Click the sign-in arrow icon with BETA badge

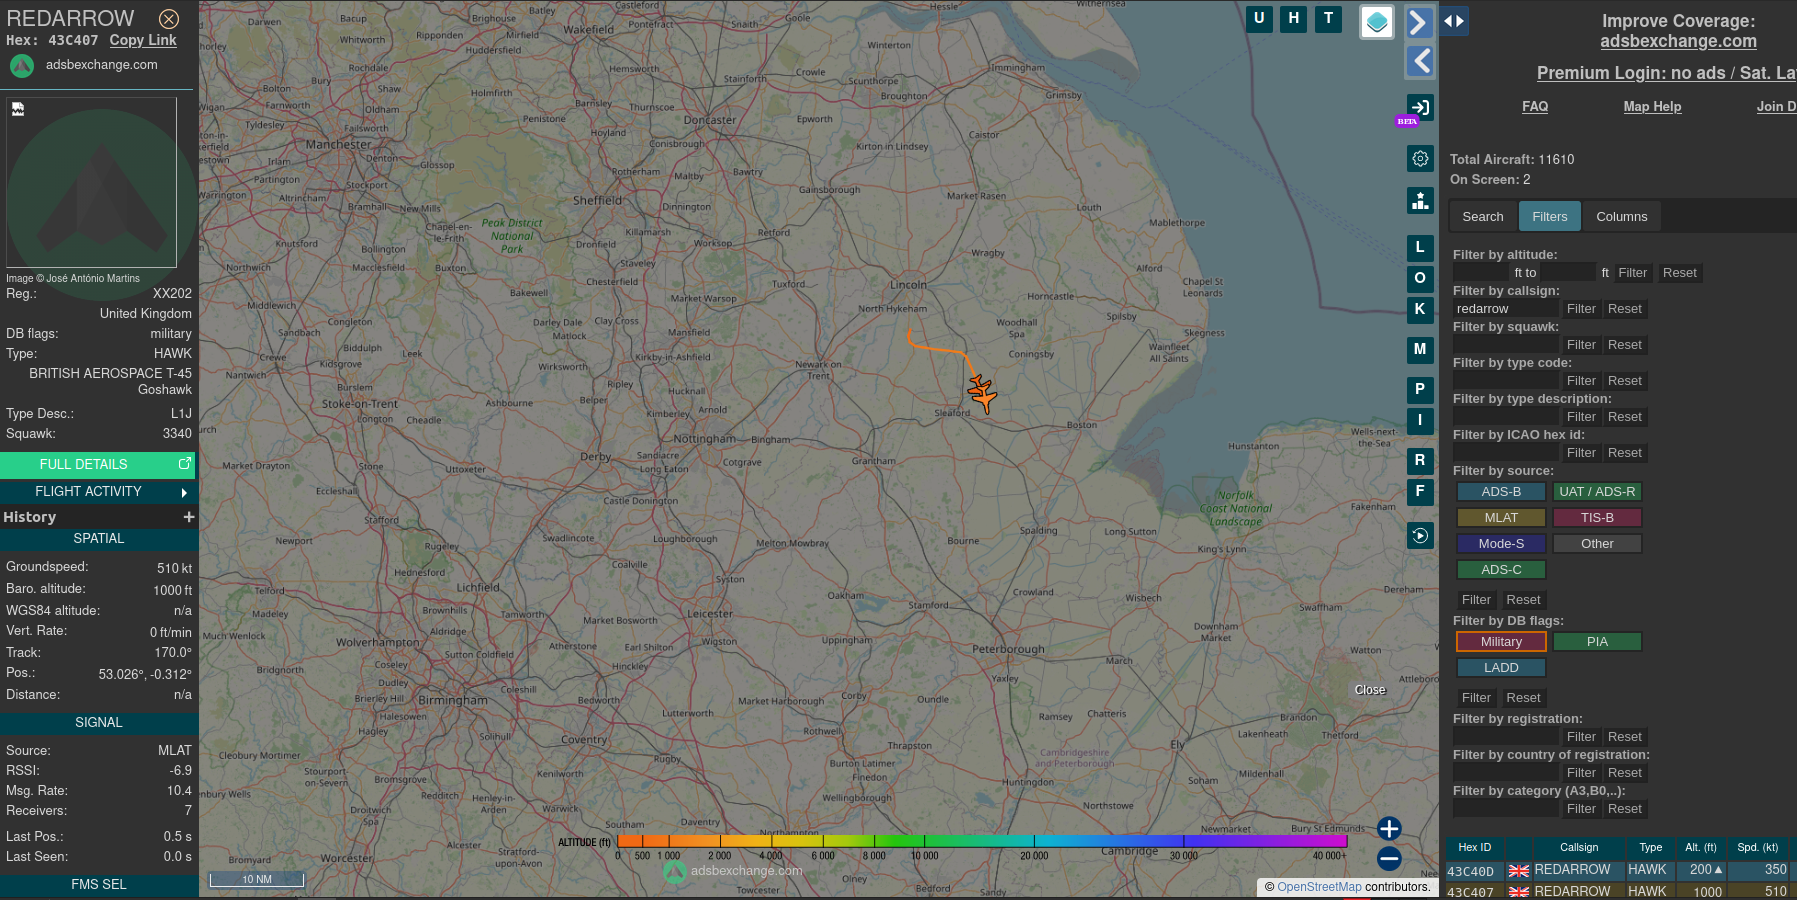[1420, 108]
